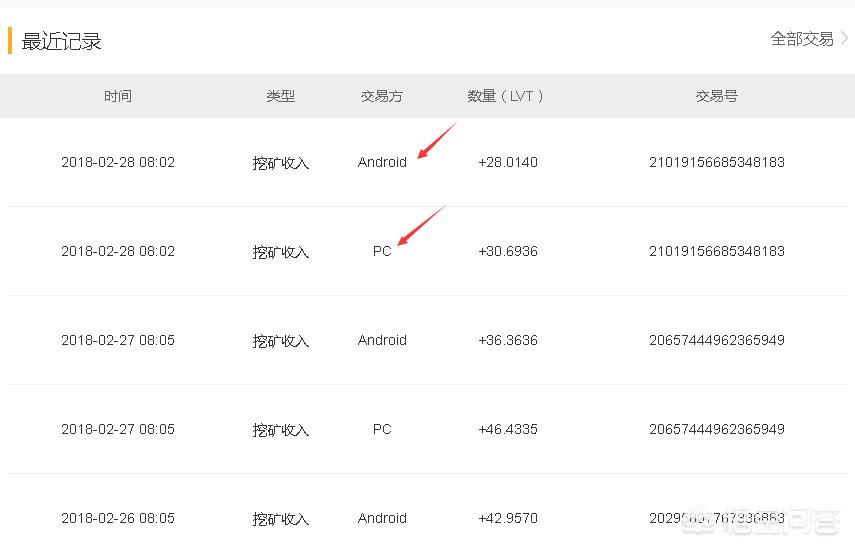
Task: Click the 2018-02-26 08:05 timestamp
Action: point(118,518)
